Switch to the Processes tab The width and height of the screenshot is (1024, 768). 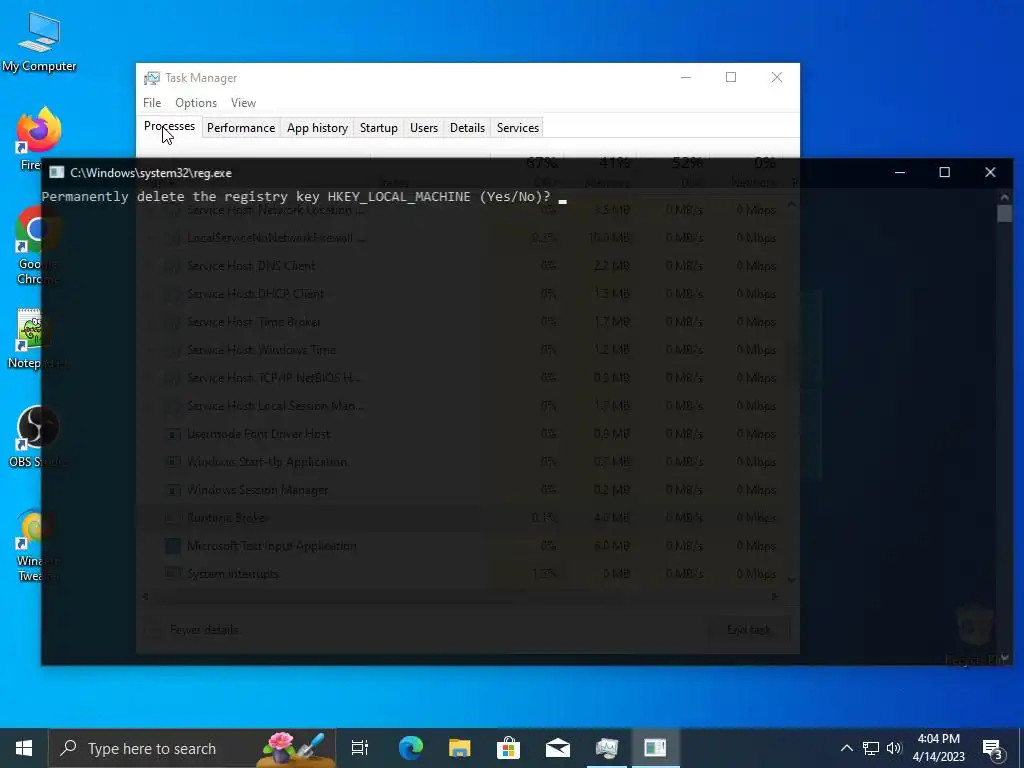(x=169, y=127)
